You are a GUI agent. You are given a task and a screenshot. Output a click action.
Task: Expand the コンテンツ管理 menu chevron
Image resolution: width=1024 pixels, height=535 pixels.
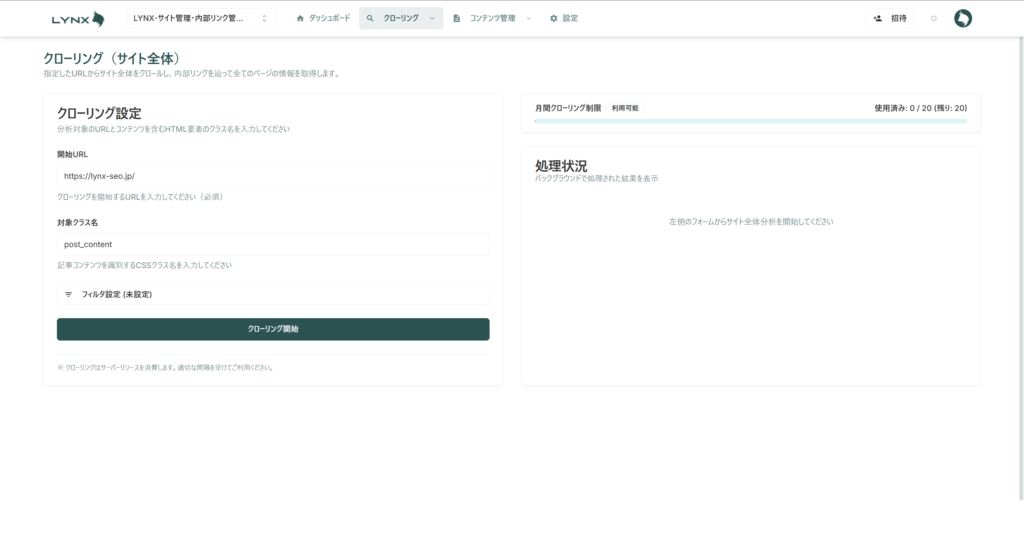[x=528, y=18]
